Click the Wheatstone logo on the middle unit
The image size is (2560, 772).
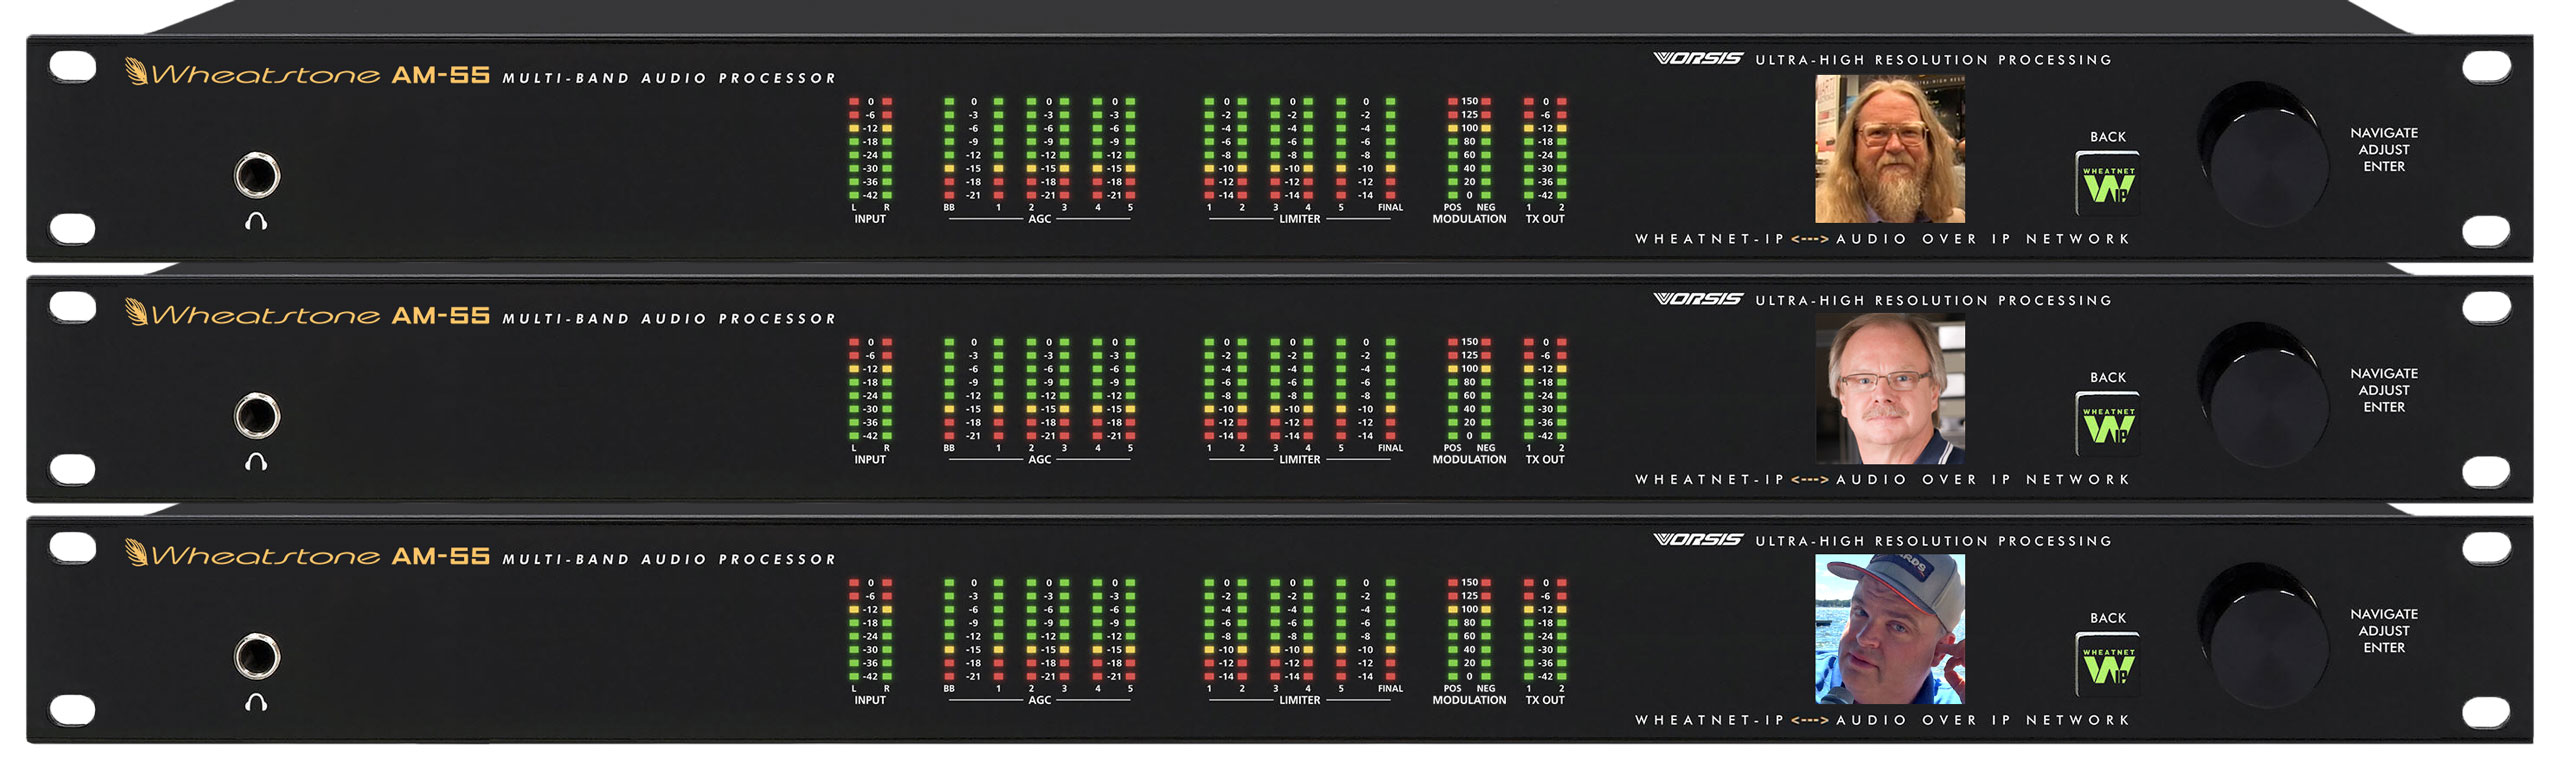coord(252,314)
